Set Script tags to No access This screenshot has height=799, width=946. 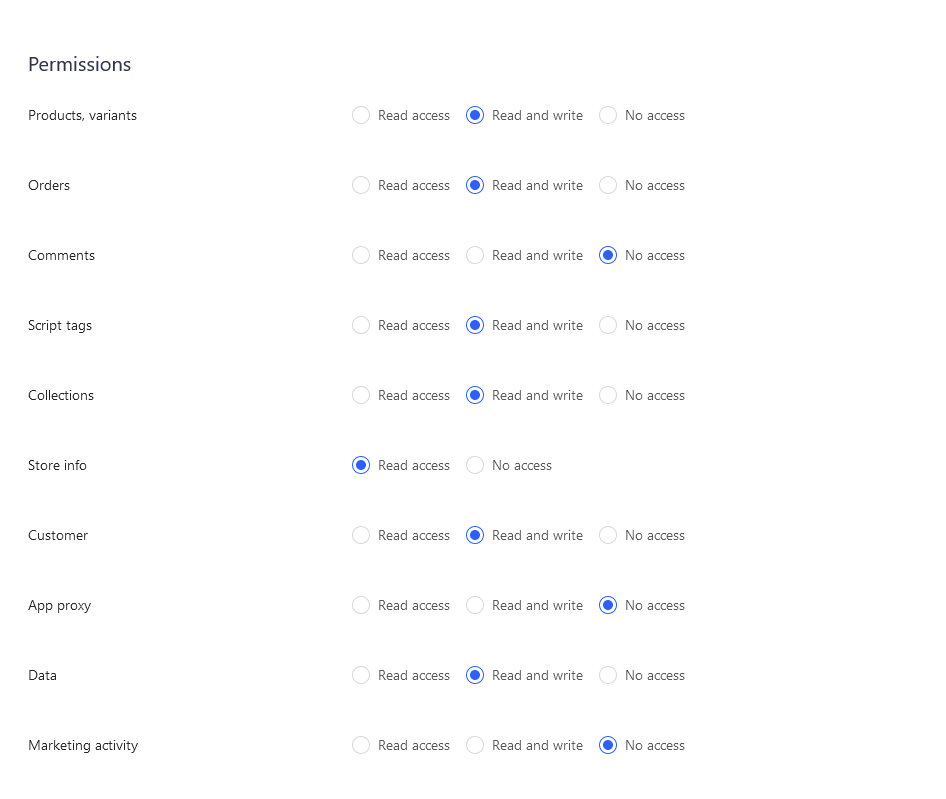click(x=608, y=325)
